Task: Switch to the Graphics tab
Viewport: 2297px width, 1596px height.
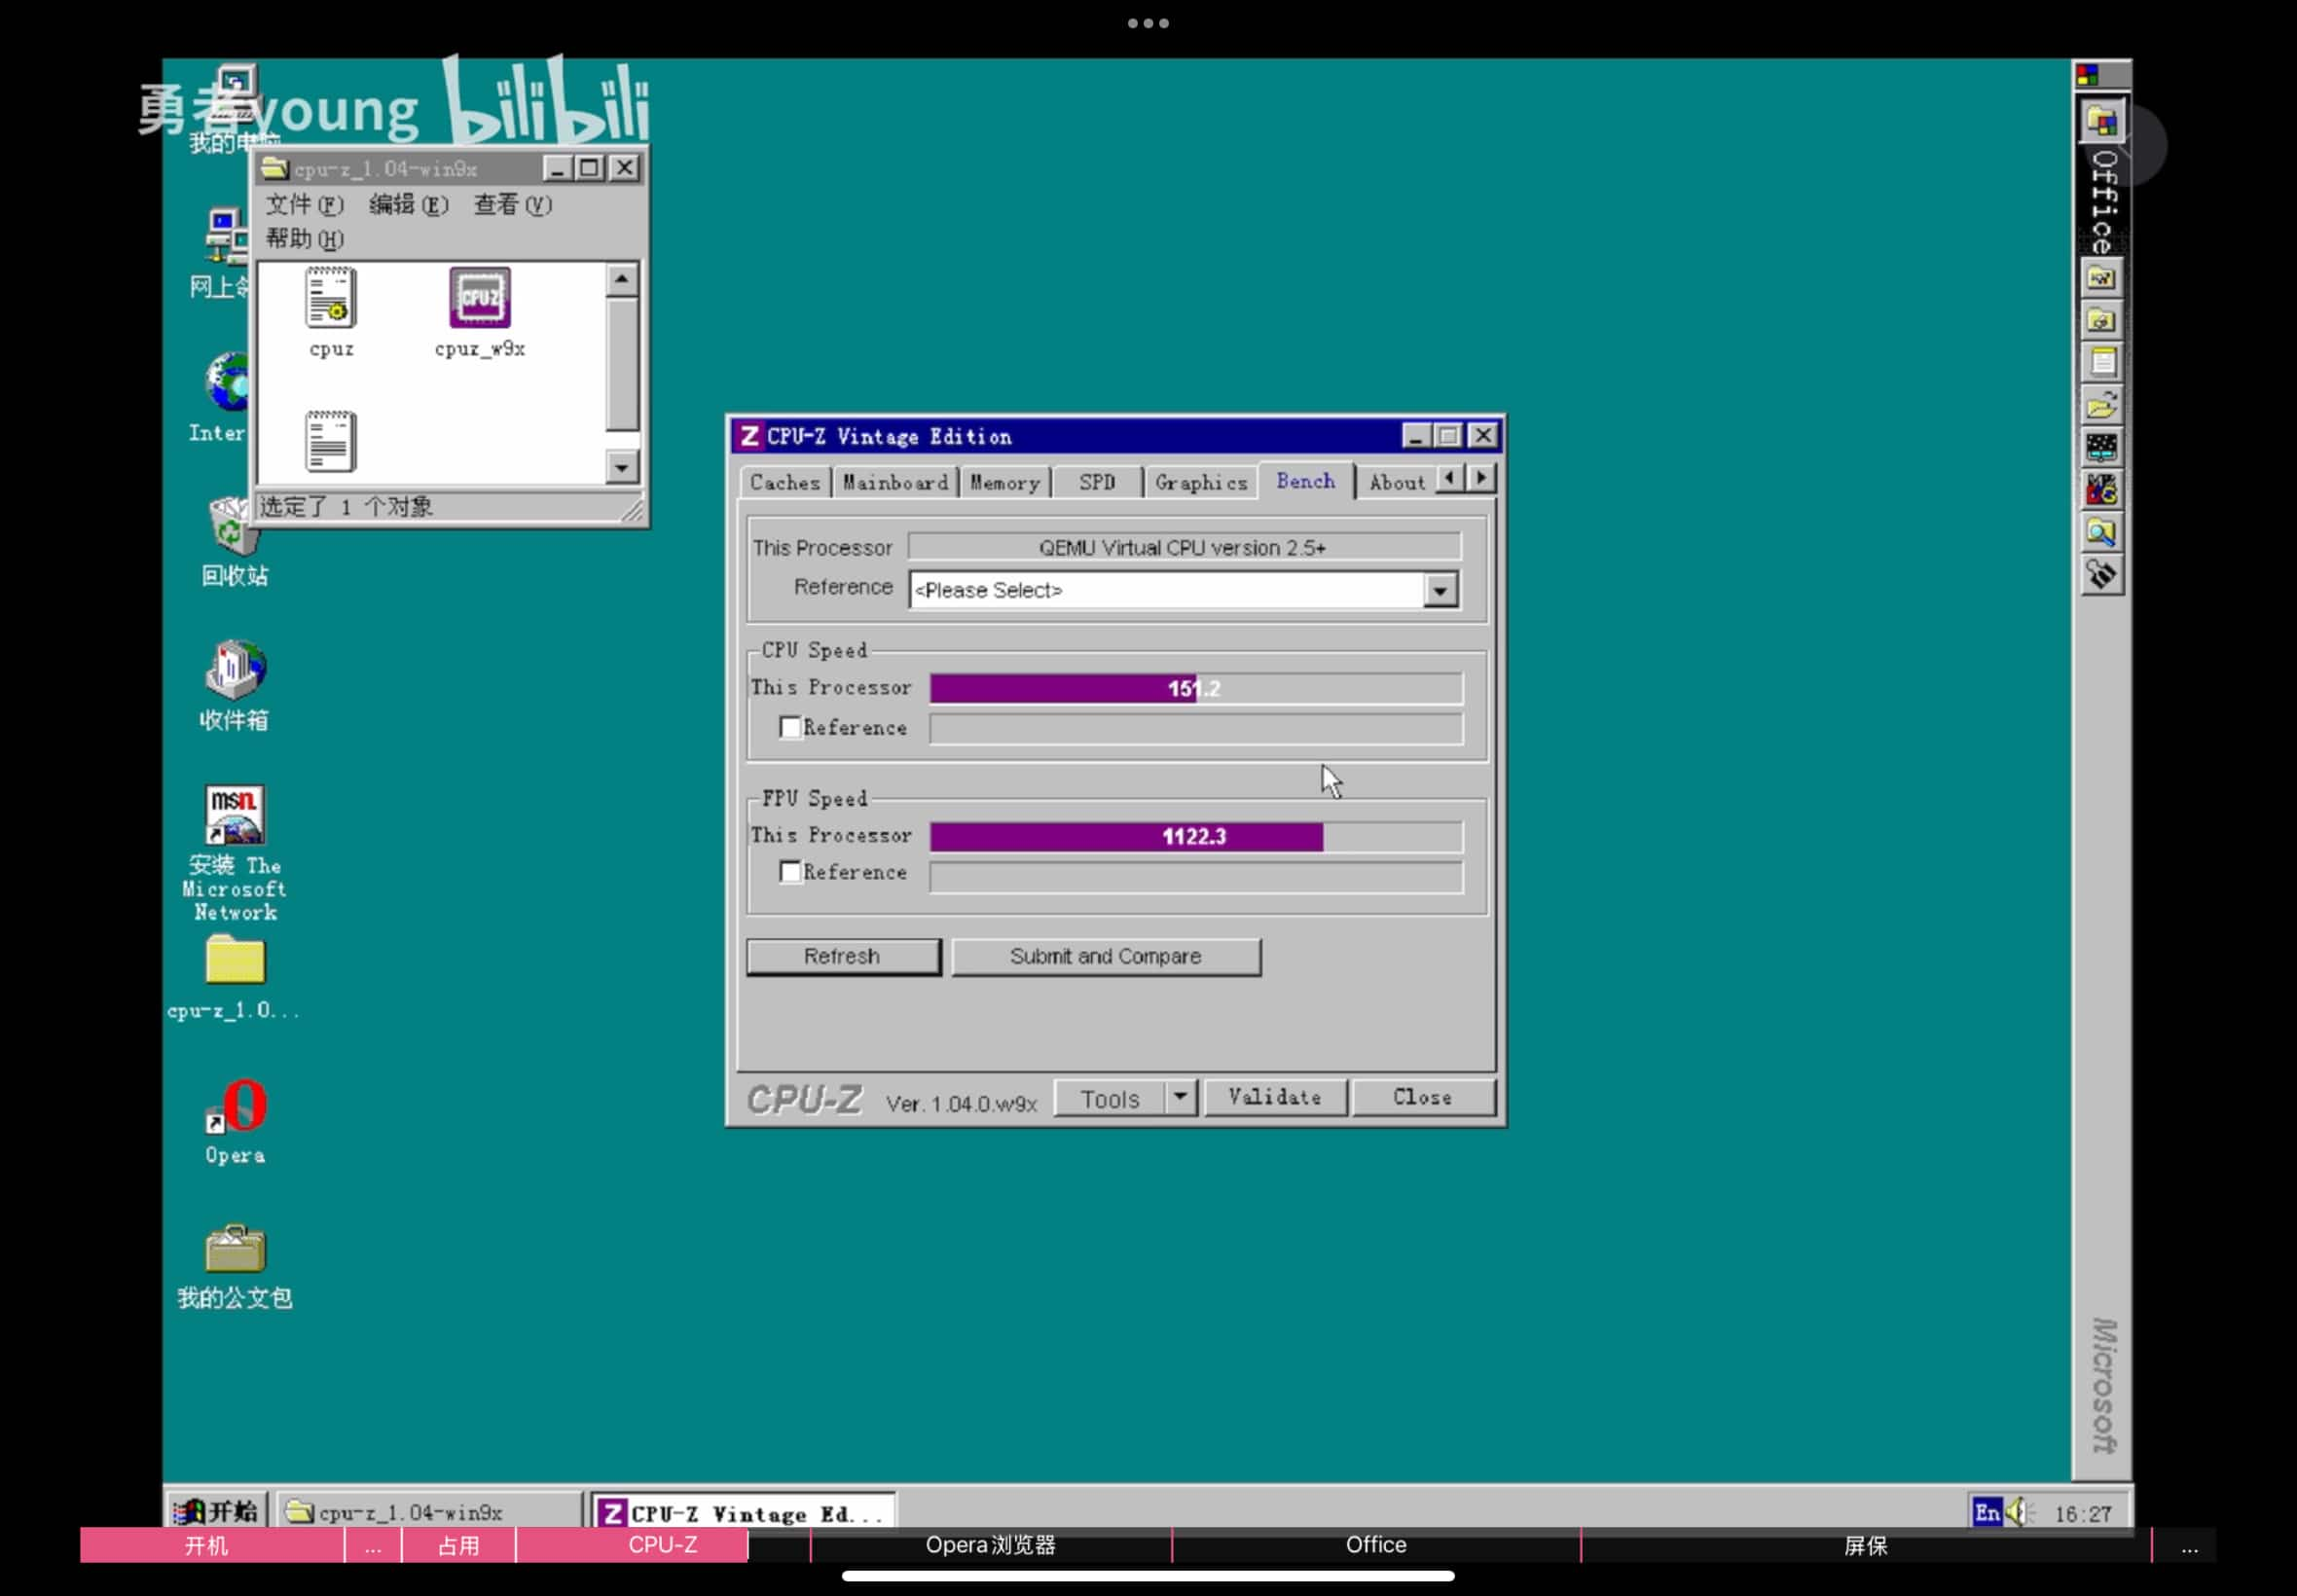Action: pos(1201,483)
